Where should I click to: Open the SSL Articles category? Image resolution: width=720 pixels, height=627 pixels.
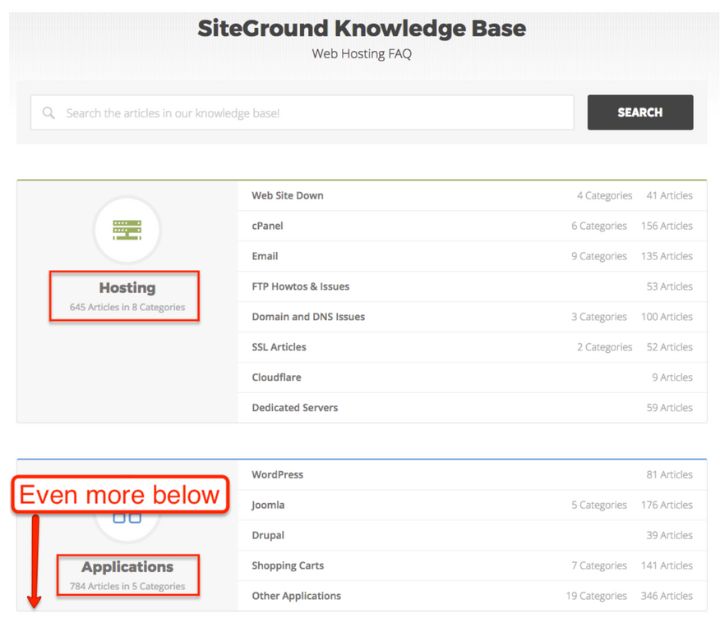point(279,347)
